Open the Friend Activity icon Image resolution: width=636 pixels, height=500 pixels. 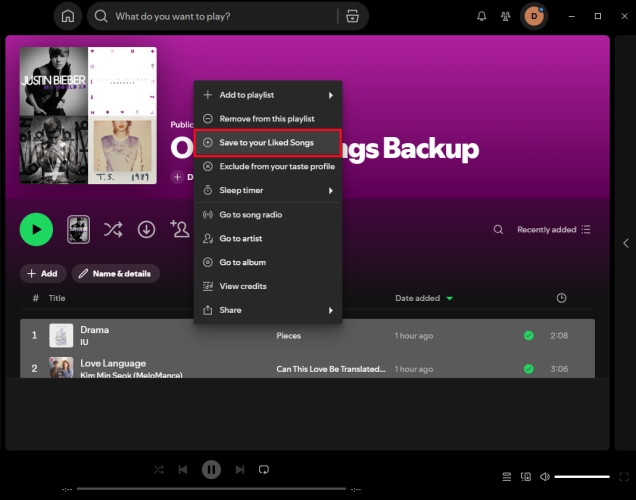coord(505,16)
